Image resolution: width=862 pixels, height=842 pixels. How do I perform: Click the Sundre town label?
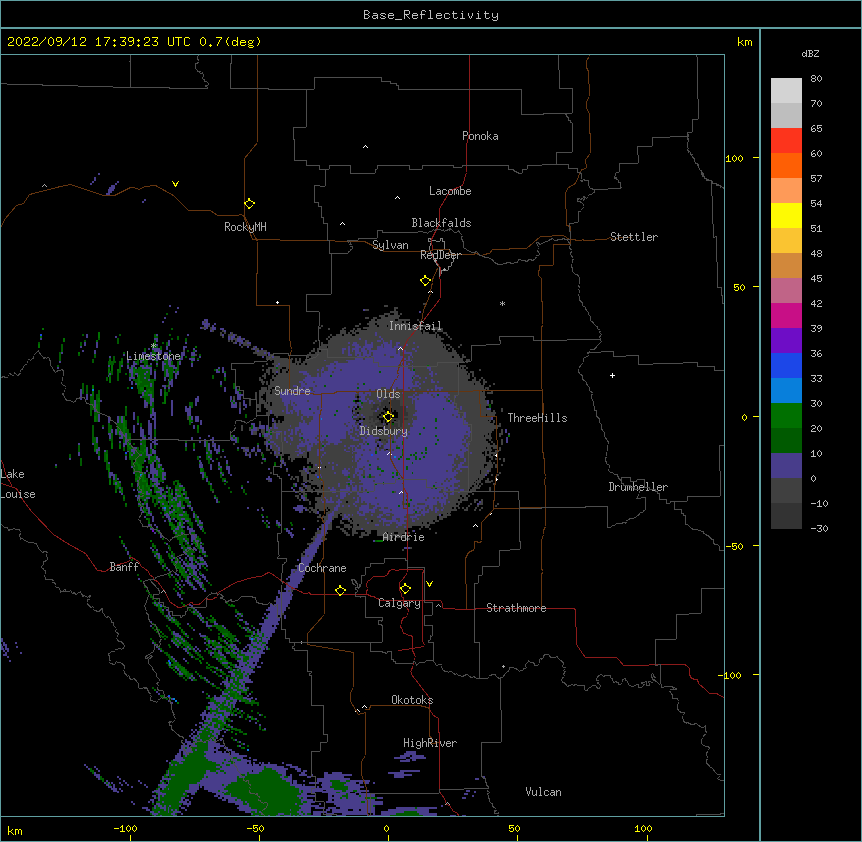pyautogui.click(x=292, y=391)
